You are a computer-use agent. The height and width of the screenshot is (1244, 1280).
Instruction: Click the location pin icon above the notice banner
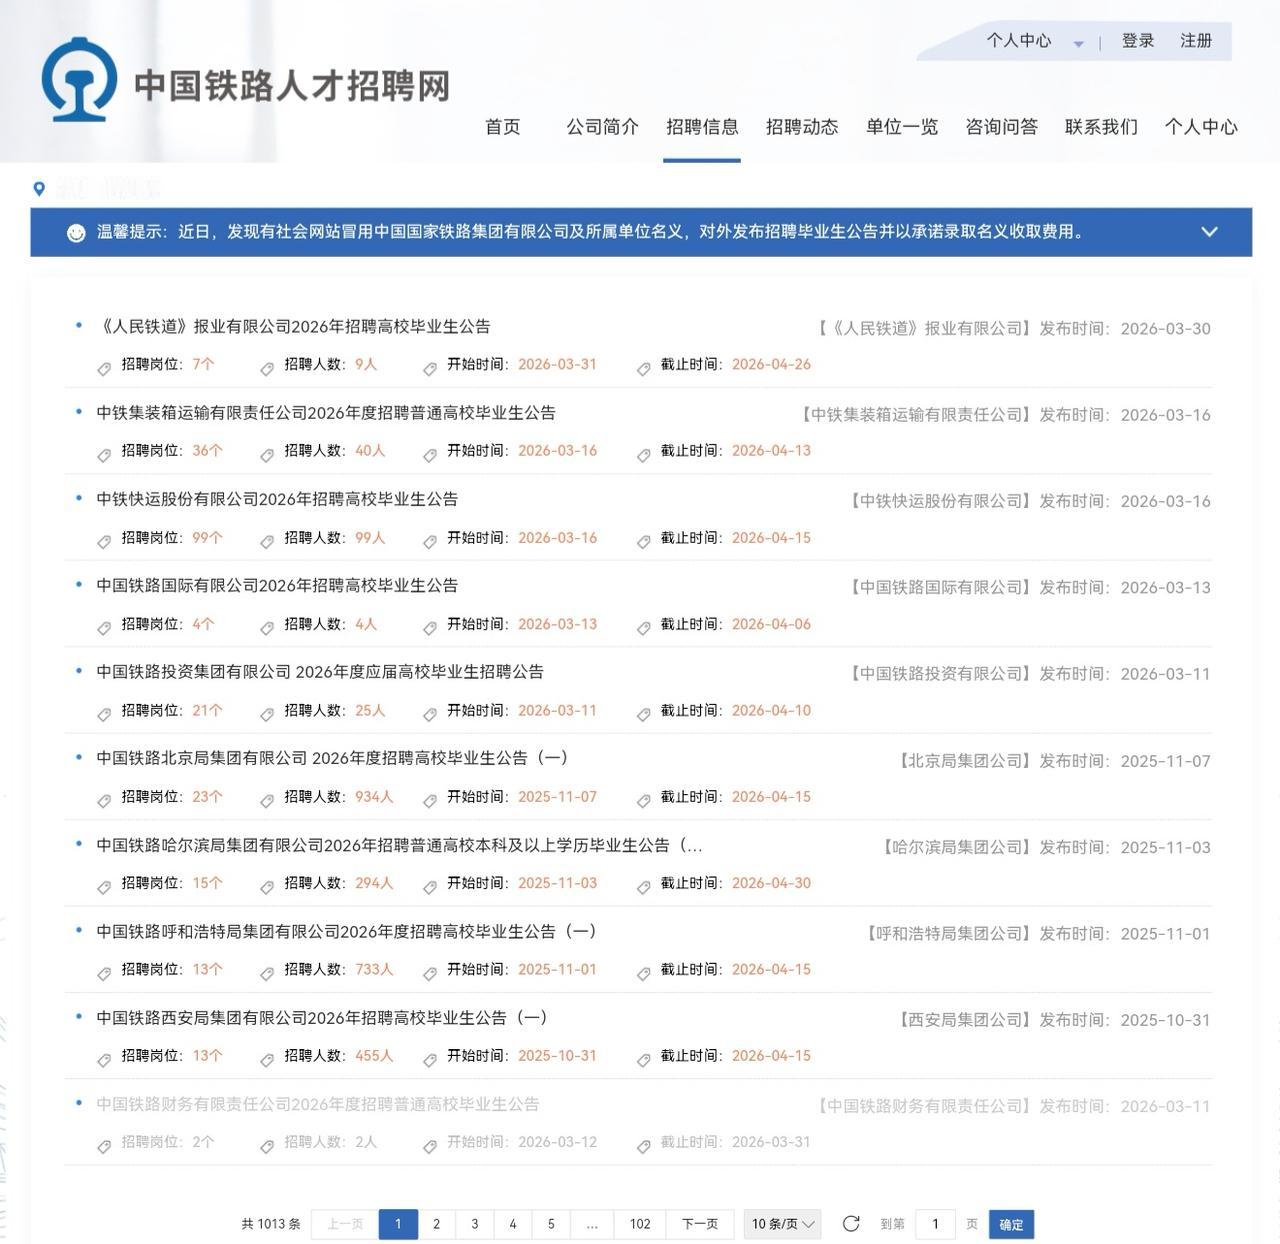pos(39,186)
